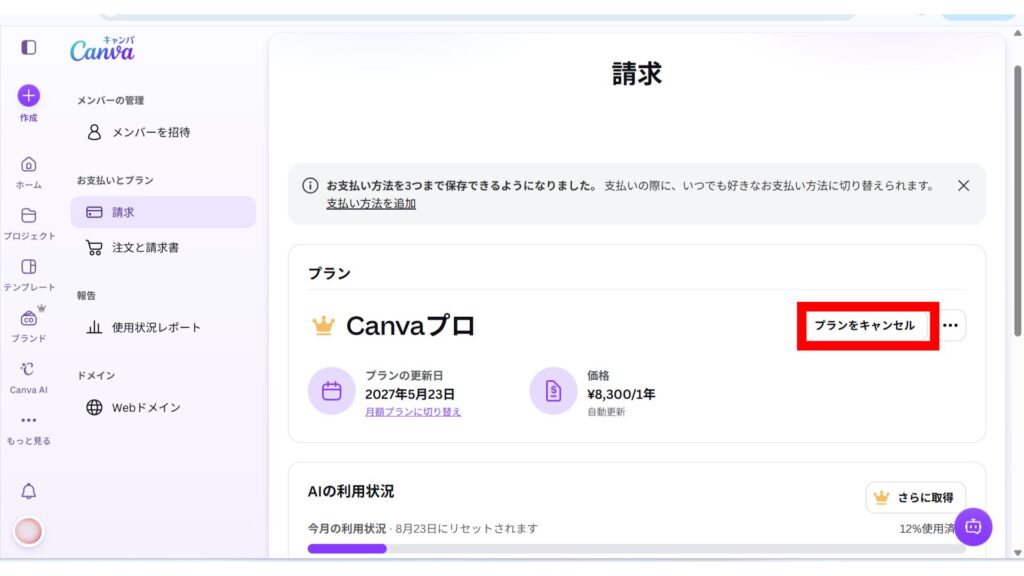Click the Canva logo
Screen dimensions: 1024x576
coord(103,49)
